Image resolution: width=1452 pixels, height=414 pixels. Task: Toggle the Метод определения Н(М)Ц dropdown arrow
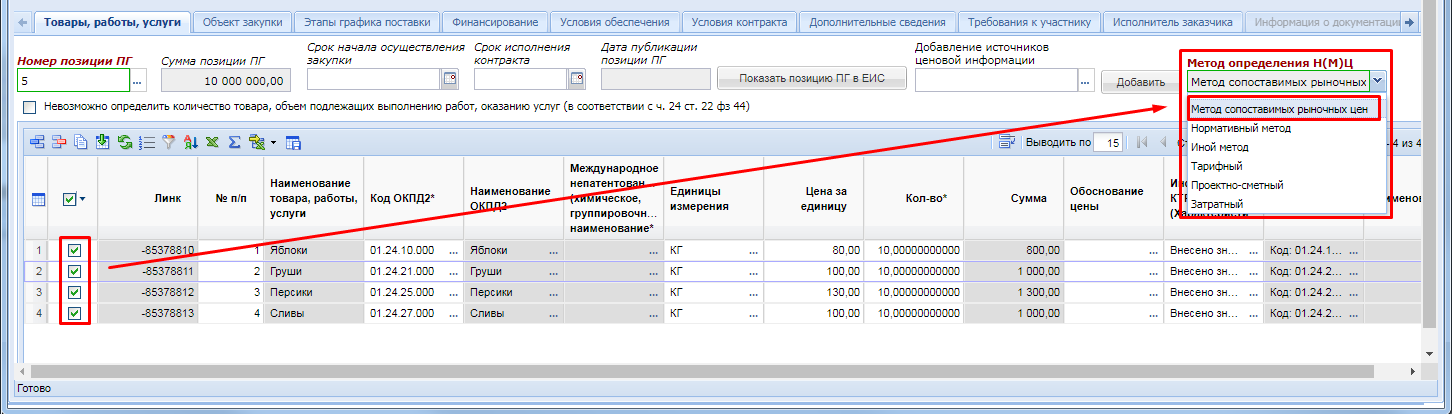point(1378,82)
